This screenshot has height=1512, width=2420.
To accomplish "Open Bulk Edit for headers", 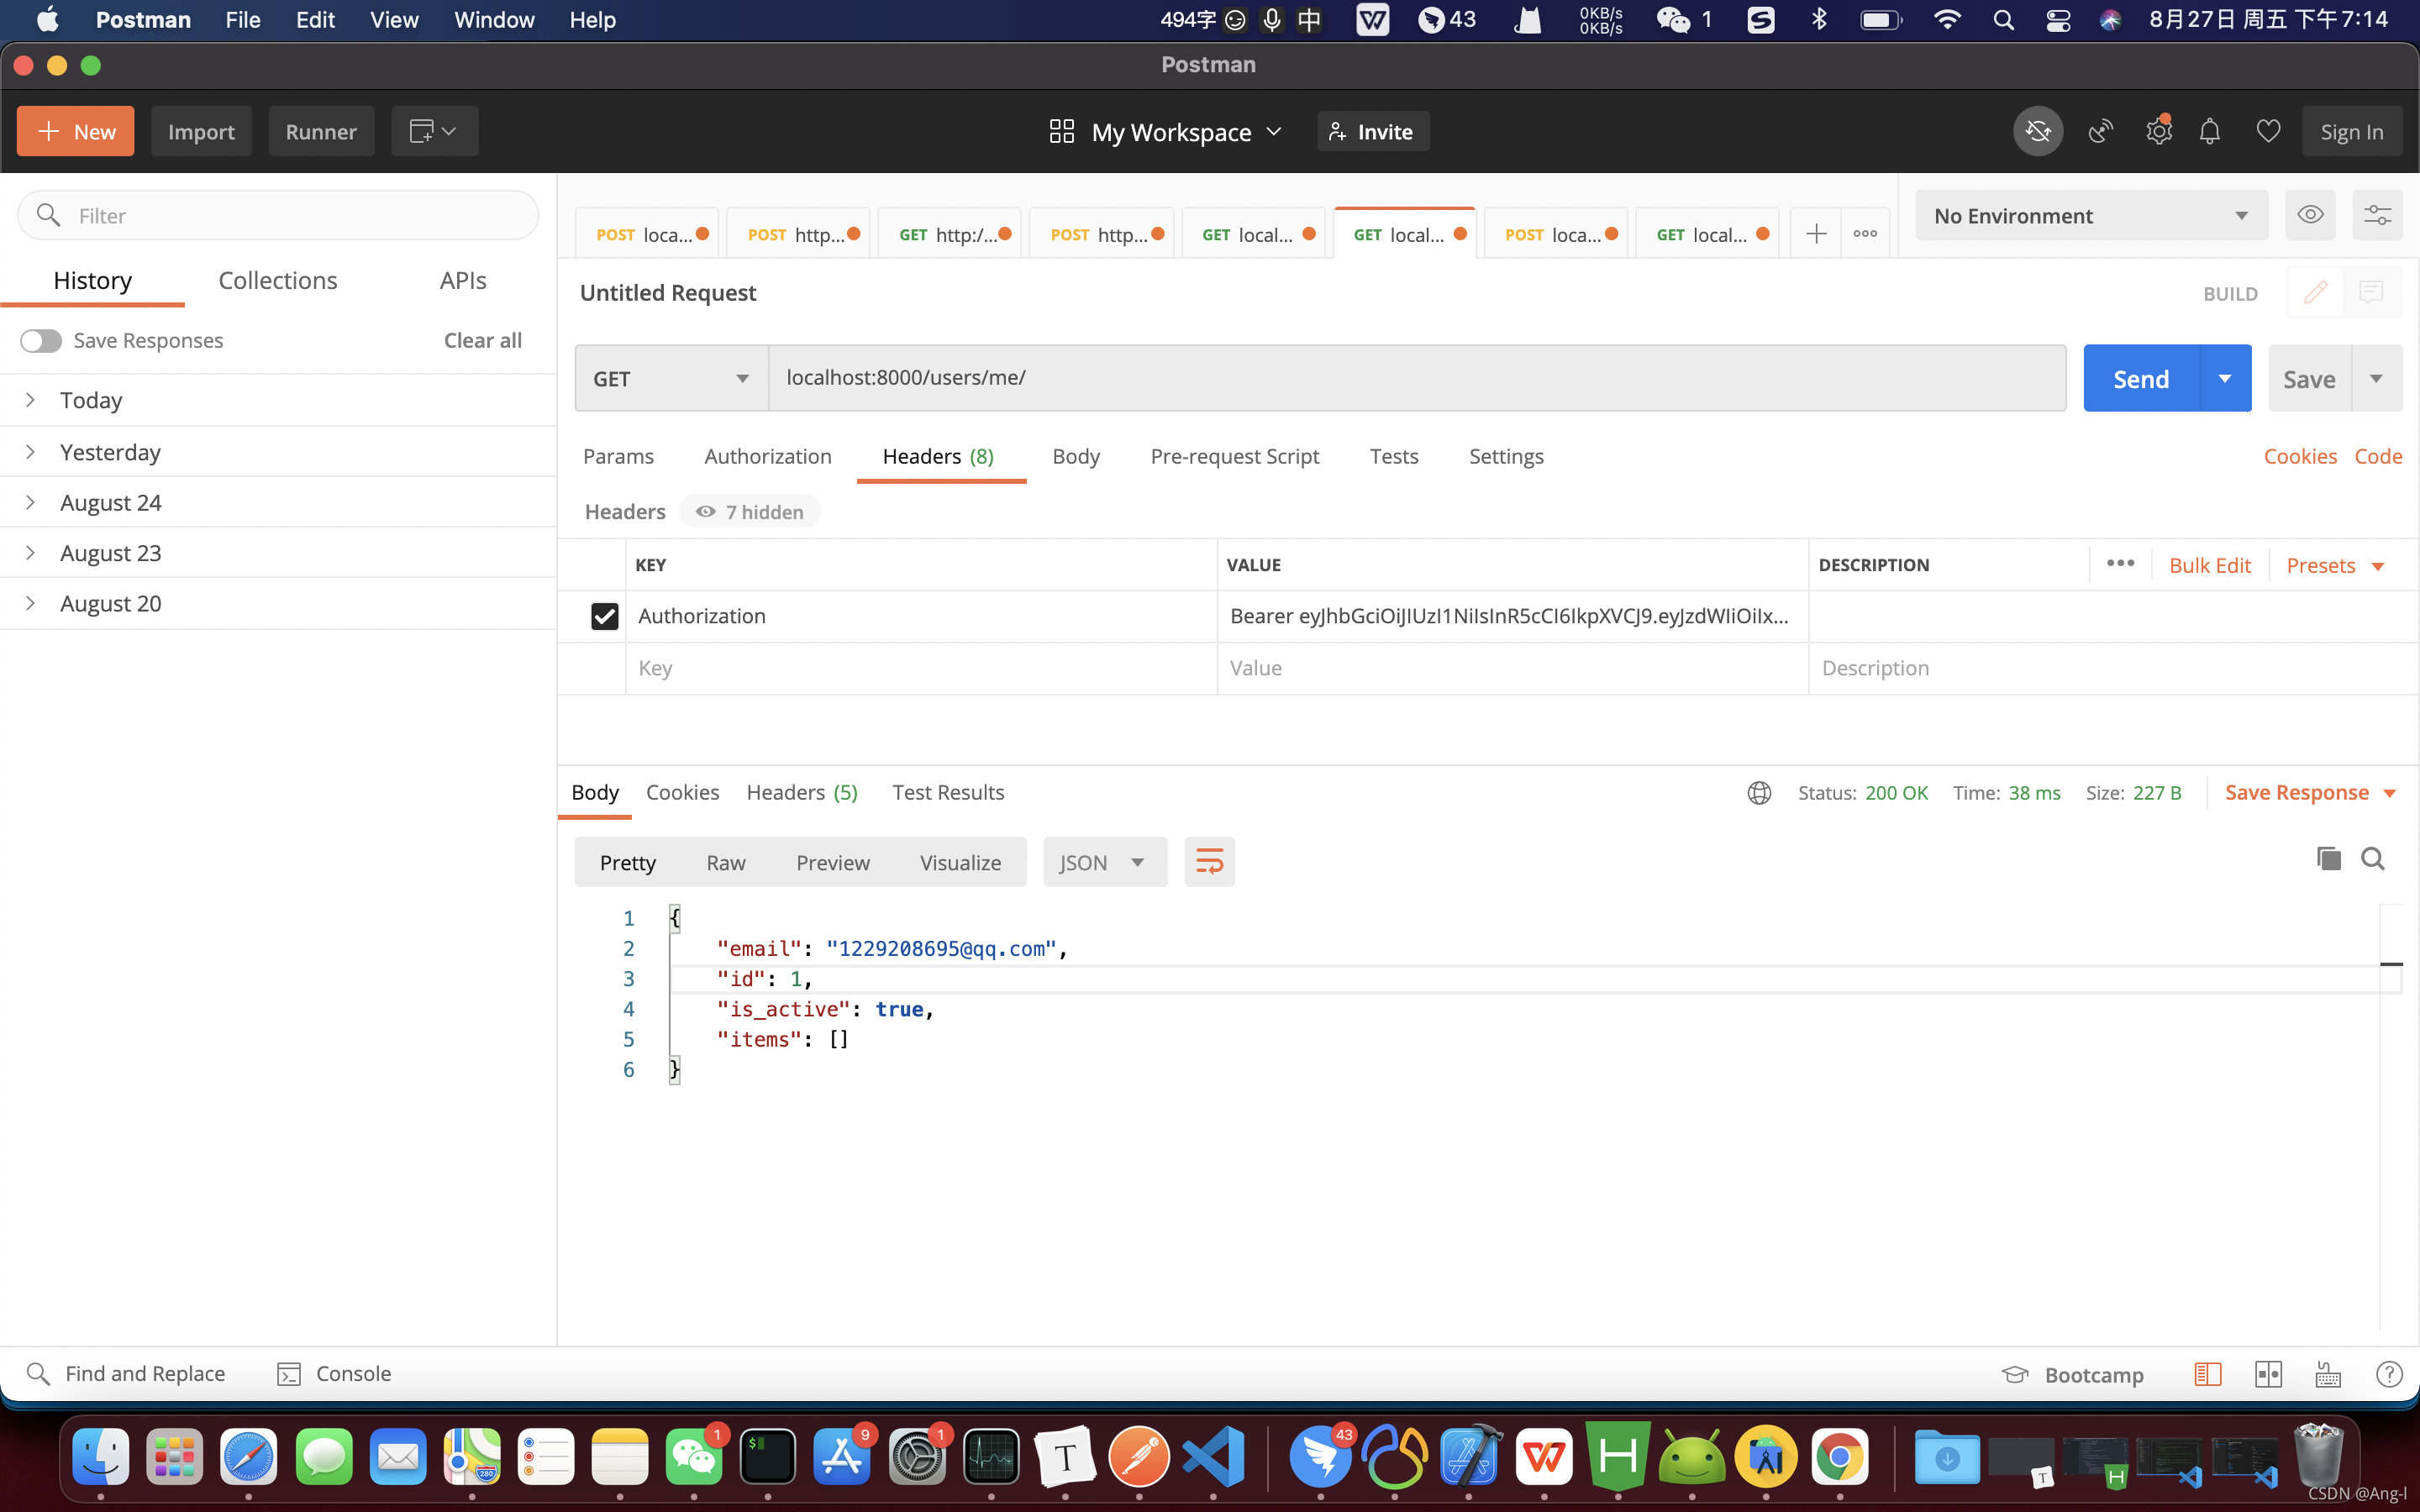I will [x=2209, y=565].
